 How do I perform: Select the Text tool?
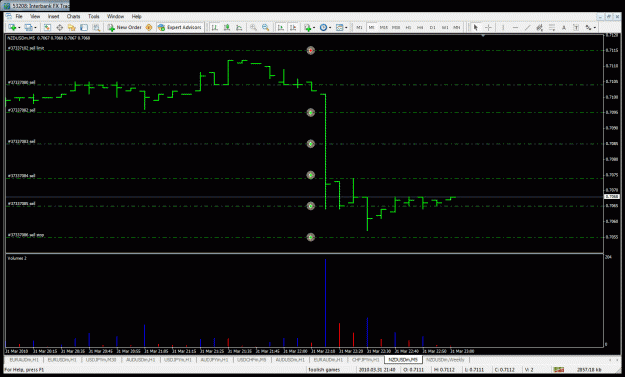564,27
